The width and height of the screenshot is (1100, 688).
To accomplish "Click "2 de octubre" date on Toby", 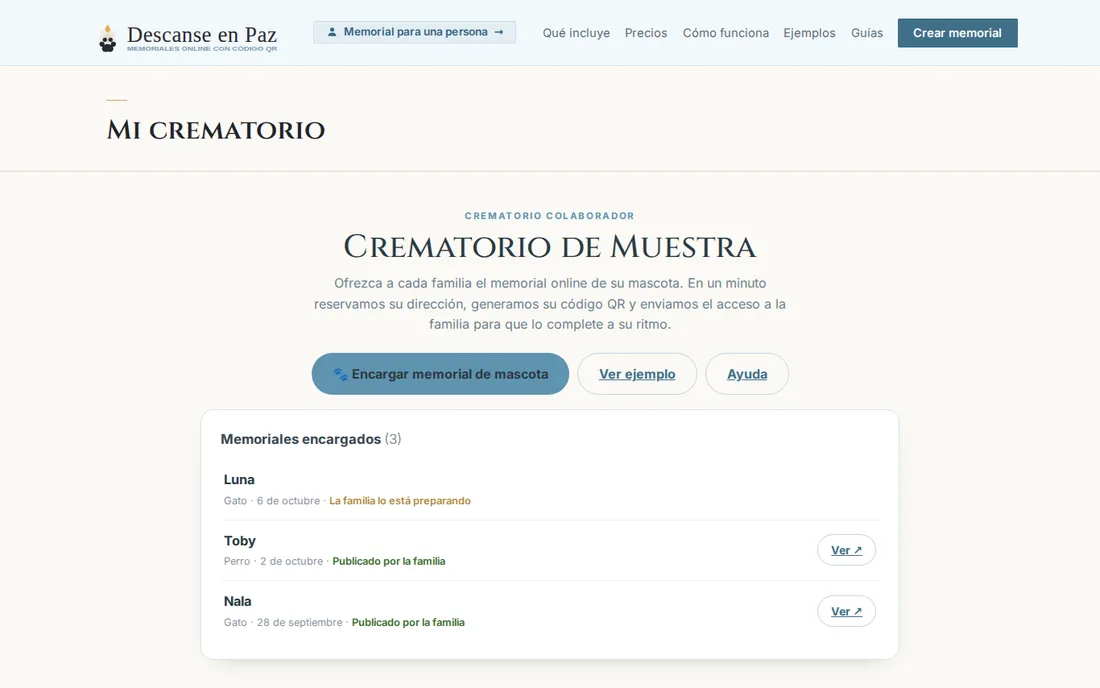I will pos(292,561).
